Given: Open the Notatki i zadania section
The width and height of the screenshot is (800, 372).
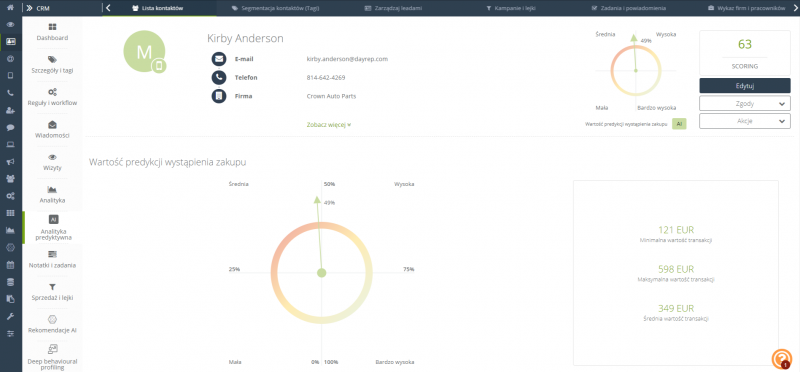Looking at the screenshot, I should pos(52,259).
